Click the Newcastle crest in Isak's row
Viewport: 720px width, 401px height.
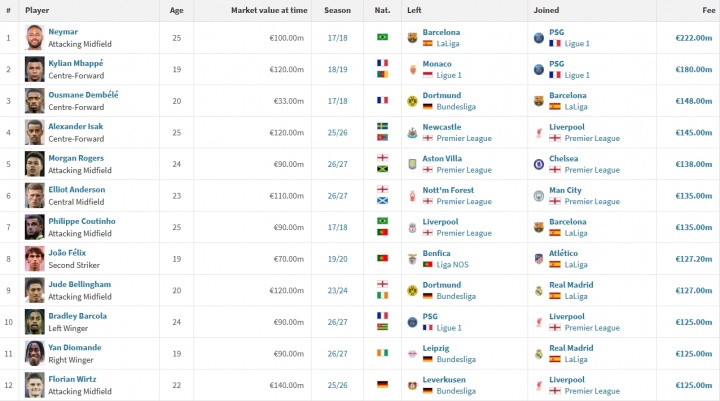point(412,133)
